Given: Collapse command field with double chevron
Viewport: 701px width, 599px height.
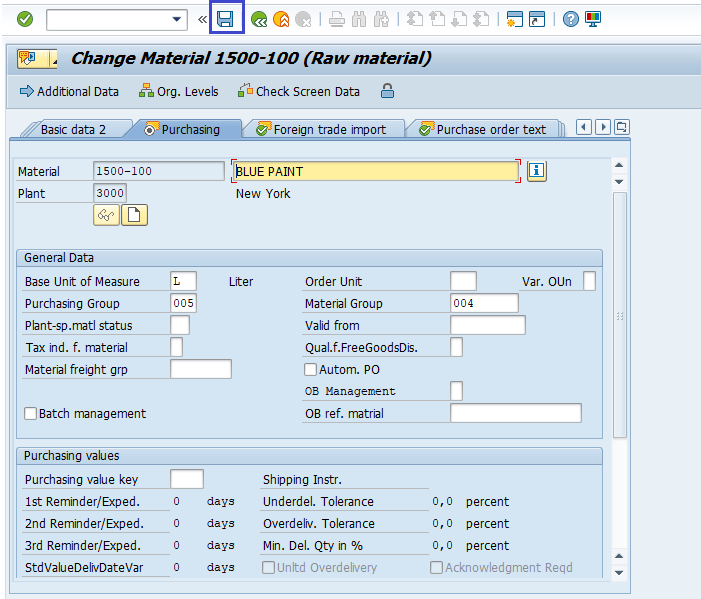Looking at the screenshot, I should tap(202, 20).
